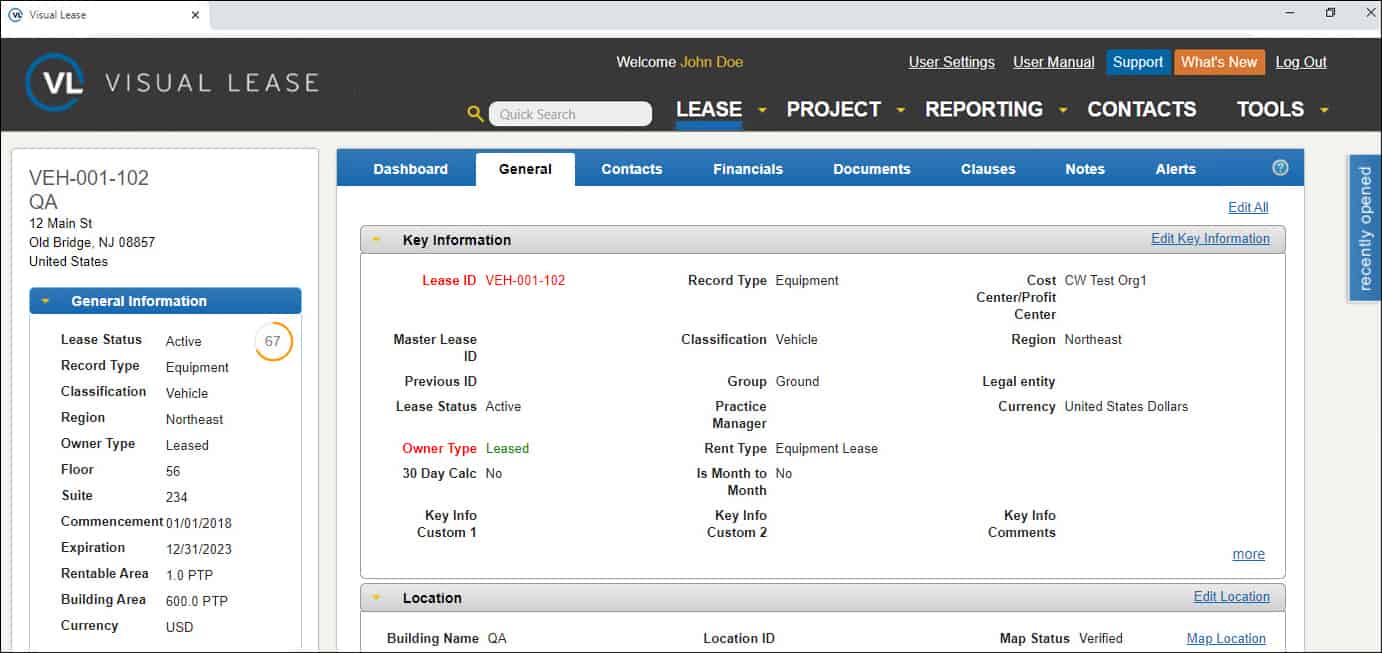Switch to the Alerts tab
Viewport: 1382px width, 653px height.
point(1176,169)
